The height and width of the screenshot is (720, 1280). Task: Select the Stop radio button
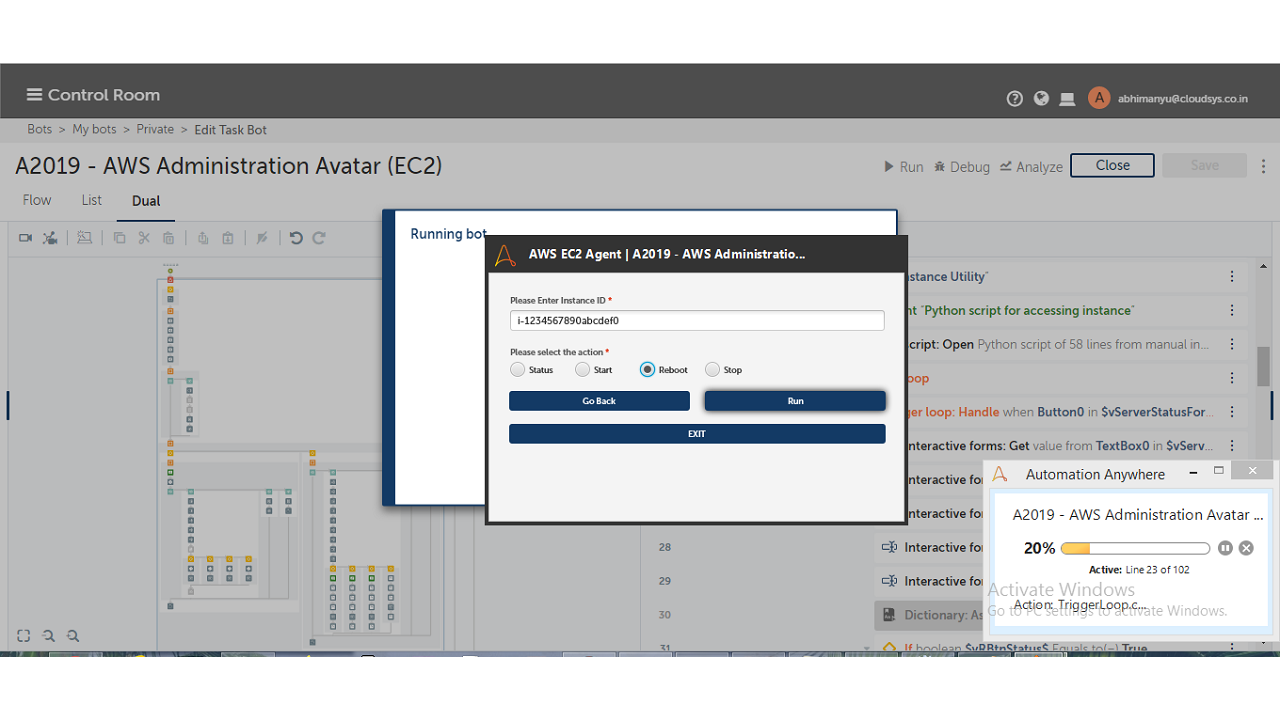712,370
